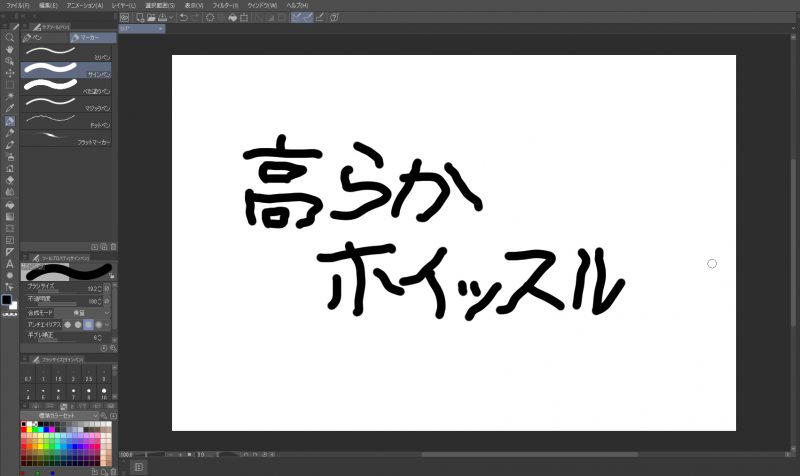The width and height of the screenshot is (800, 476).
Task: Toggle snap to special ruler in command bar
Action: click(308, 17)
